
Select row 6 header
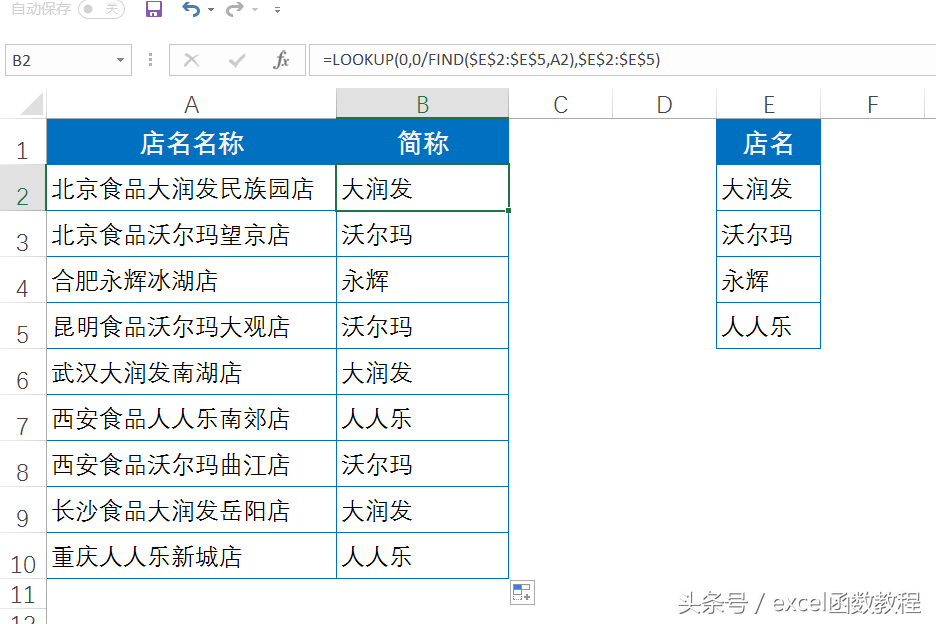23,372
